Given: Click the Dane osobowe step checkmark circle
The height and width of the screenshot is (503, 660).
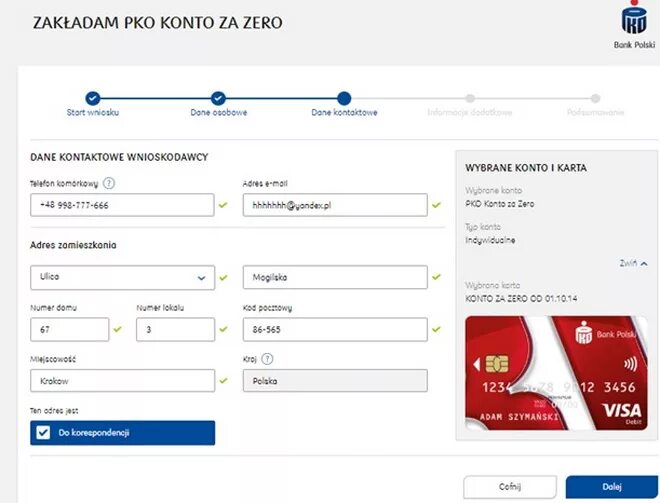Looking at the screenshot, I should point(218,98).
